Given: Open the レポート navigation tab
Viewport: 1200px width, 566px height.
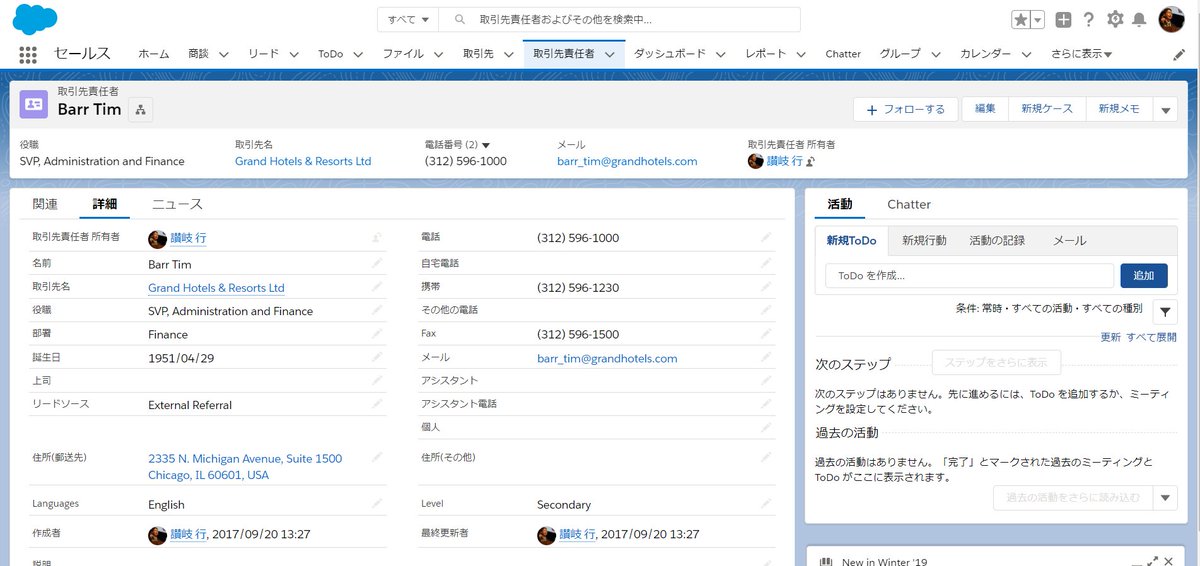Looking at the screenshot, I should pyautogui.click(x=765, y=54).
